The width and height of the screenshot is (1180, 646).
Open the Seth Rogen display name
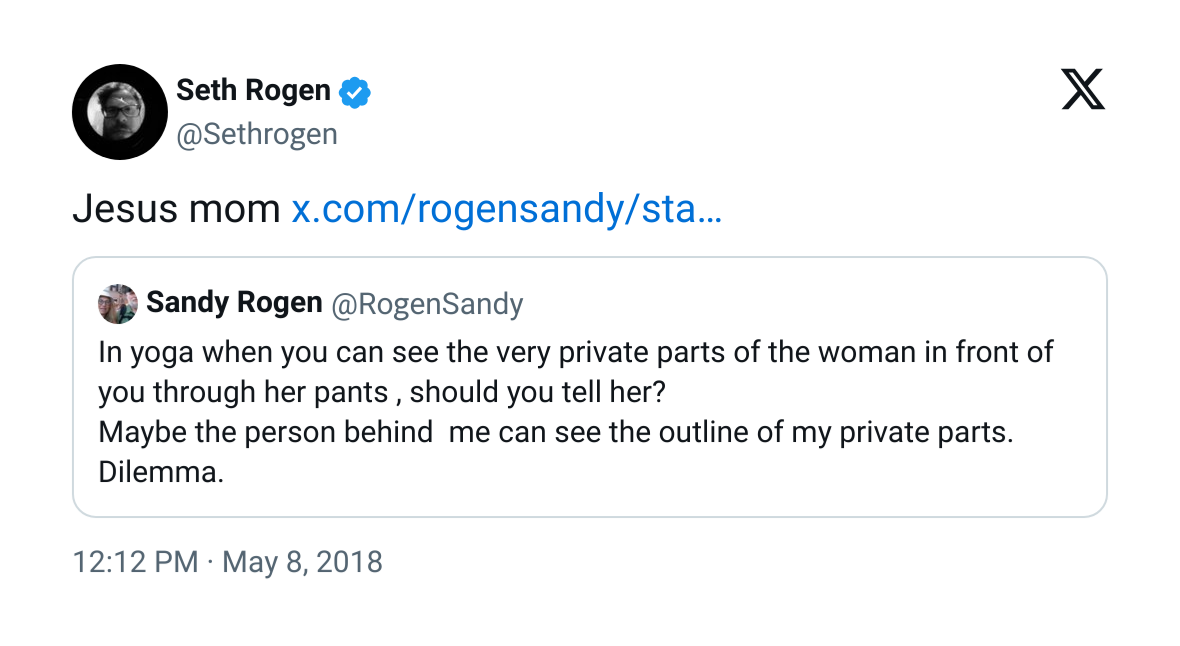point(253,91)
